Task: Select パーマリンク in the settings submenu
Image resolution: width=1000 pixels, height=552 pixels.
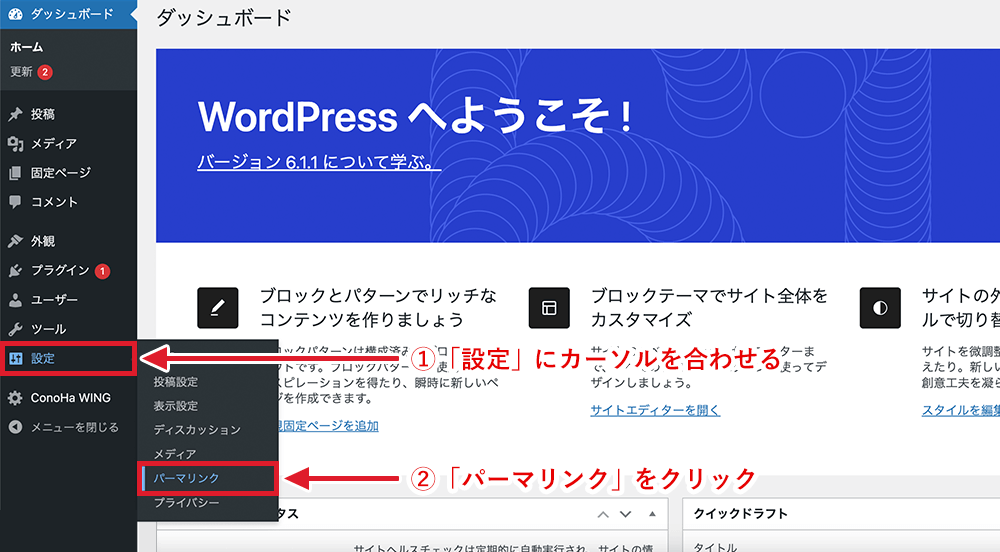Action: [187, 479]
